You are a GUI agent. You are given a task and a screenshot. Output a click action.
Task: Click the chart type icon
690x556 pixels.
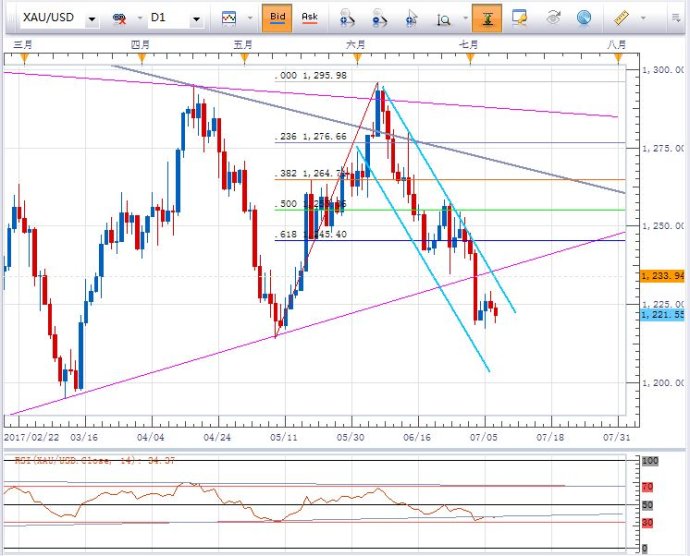click(x=230, y=18)
